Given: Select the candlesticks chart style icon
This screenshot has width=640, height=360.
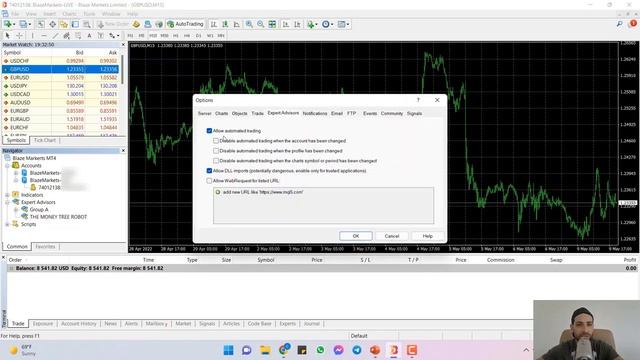Looking at the screenshot, I should [x=225, y=24].
